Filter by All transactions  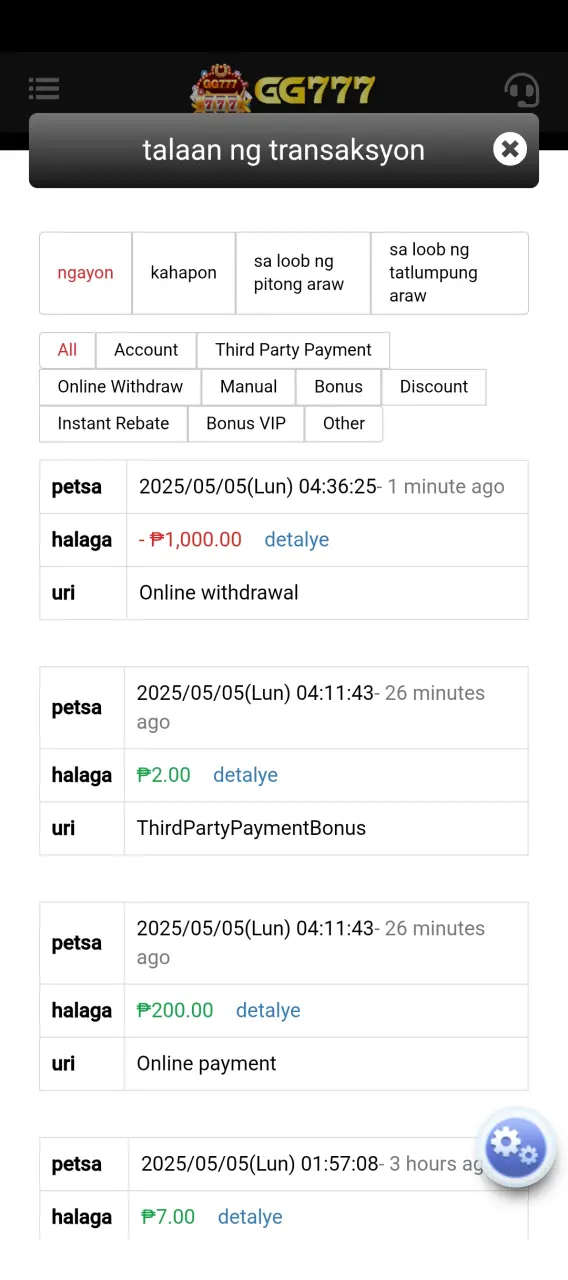pos(67,350)
